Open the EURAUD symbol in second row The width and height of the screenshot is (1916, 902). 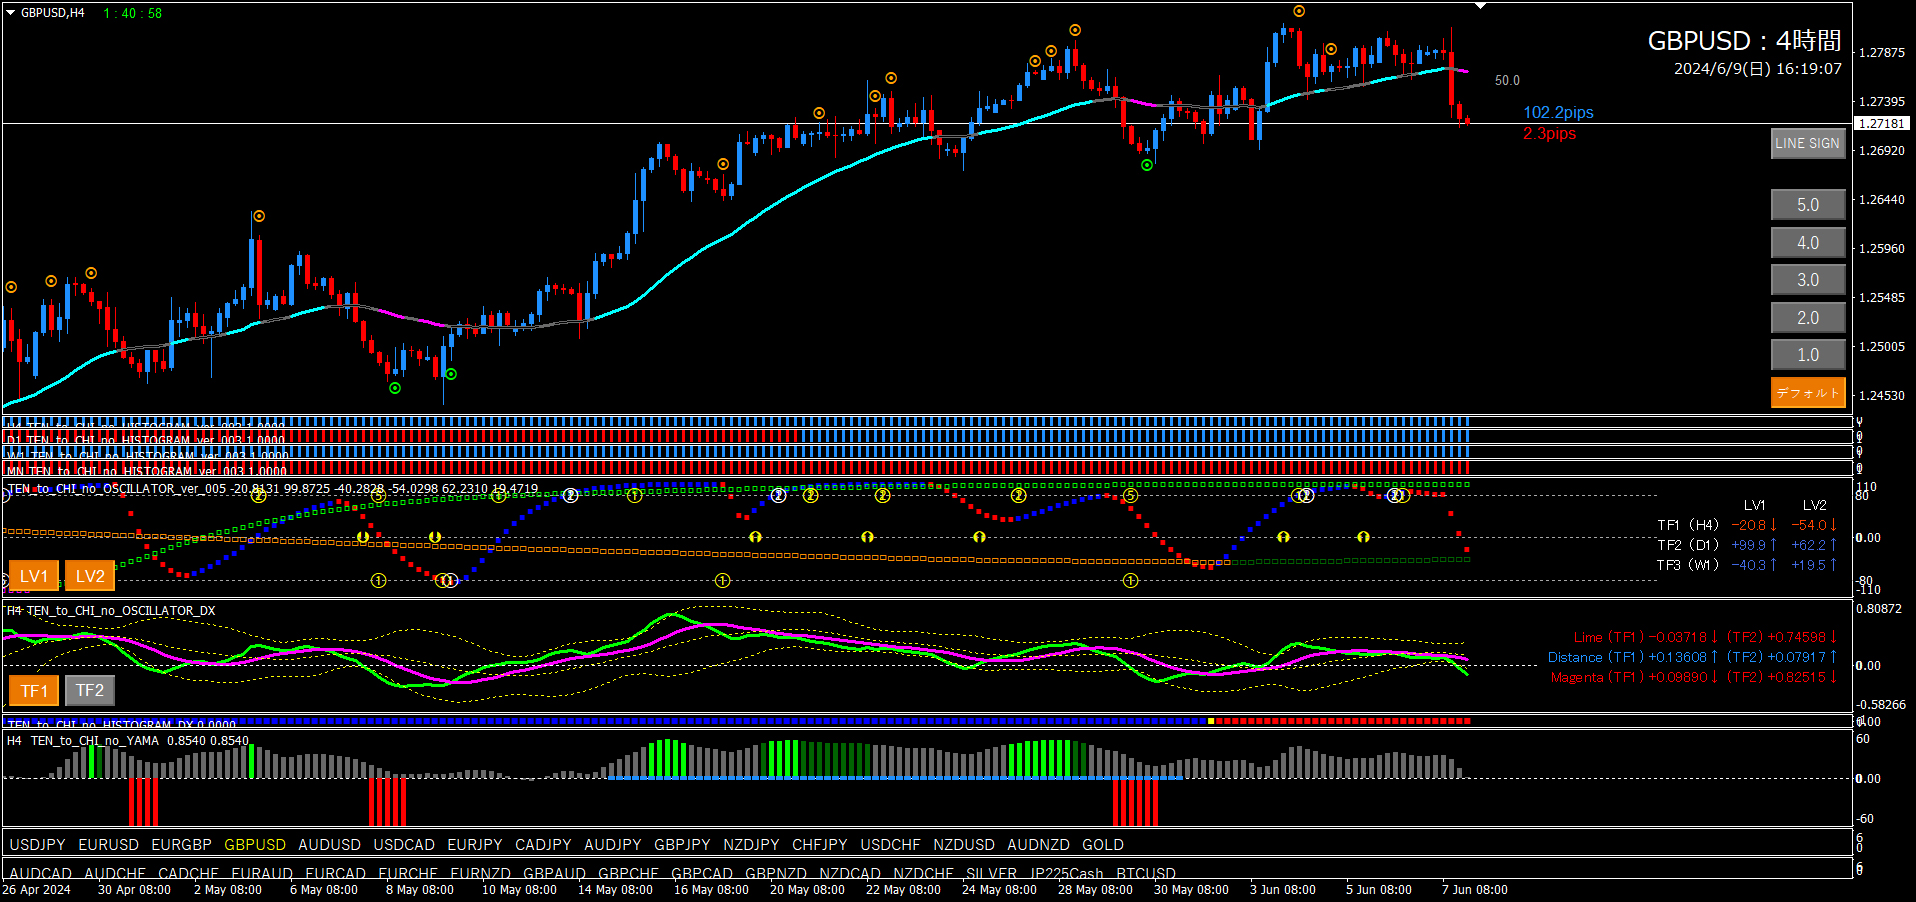click(x=262, y=873)
